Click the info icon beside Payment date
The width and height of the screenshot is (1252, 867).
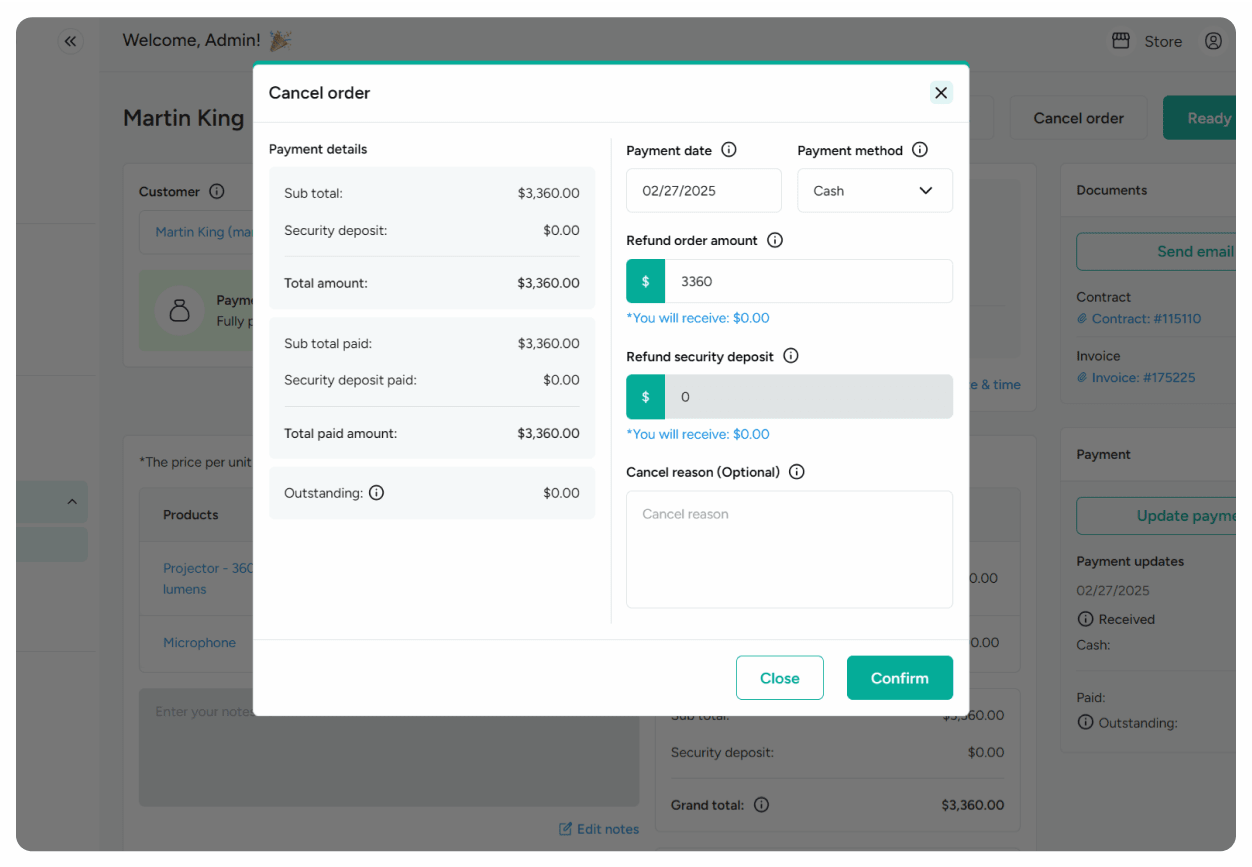729,150
